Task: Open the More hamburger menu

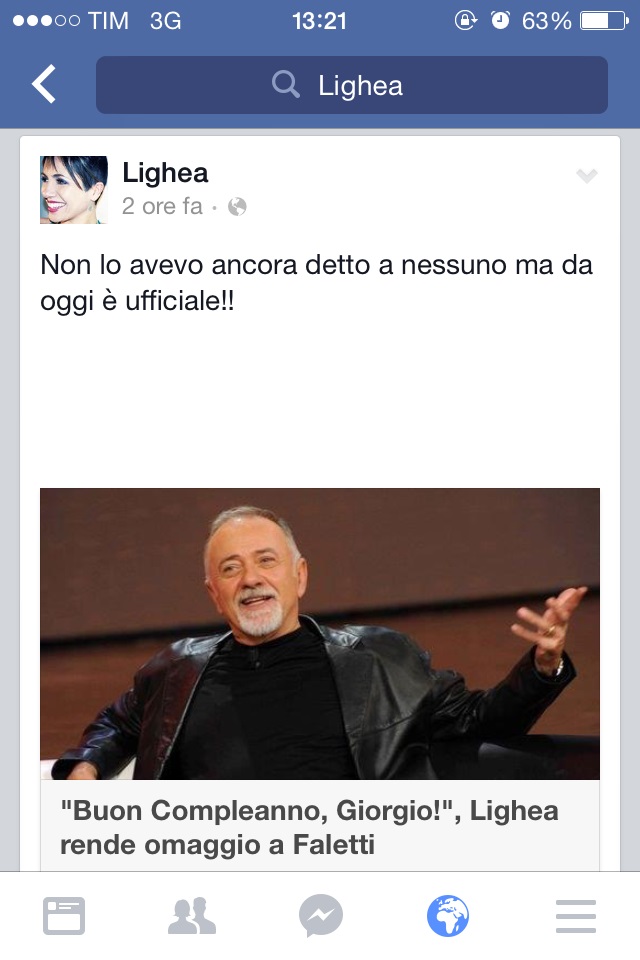Action: (x=576, y=916)
